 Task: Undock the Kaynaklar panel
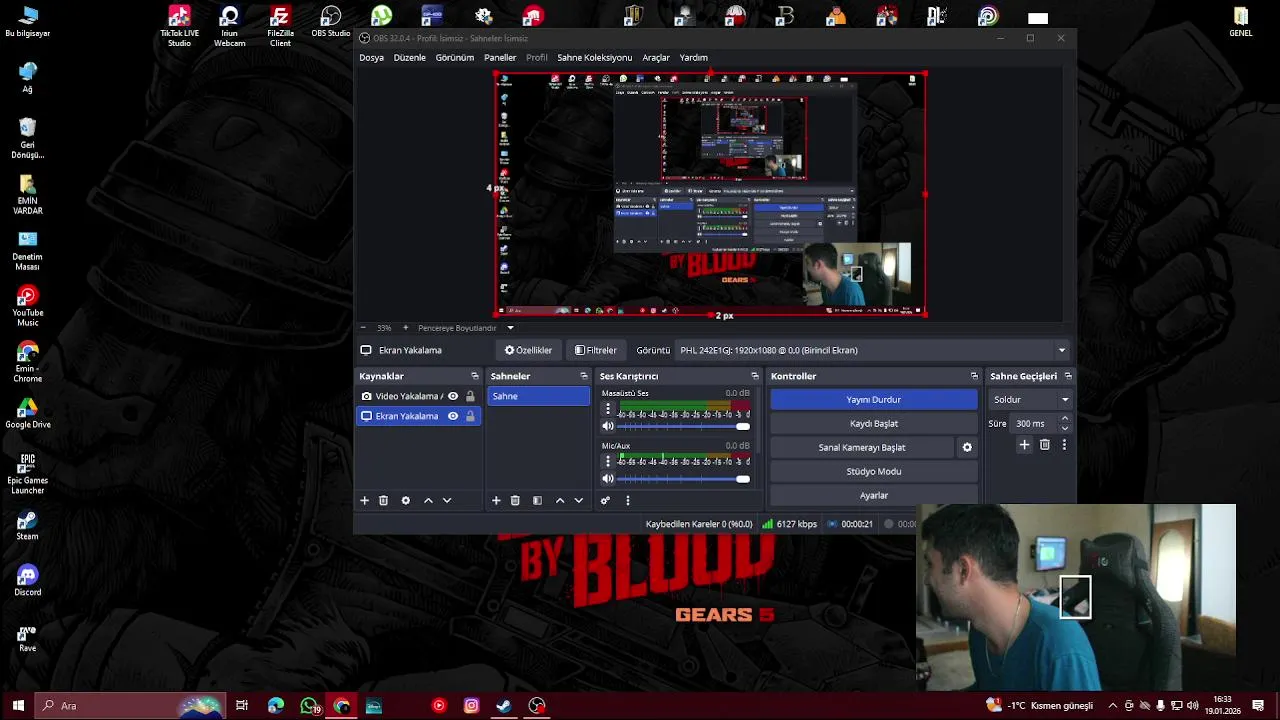(x=475, y=376)
